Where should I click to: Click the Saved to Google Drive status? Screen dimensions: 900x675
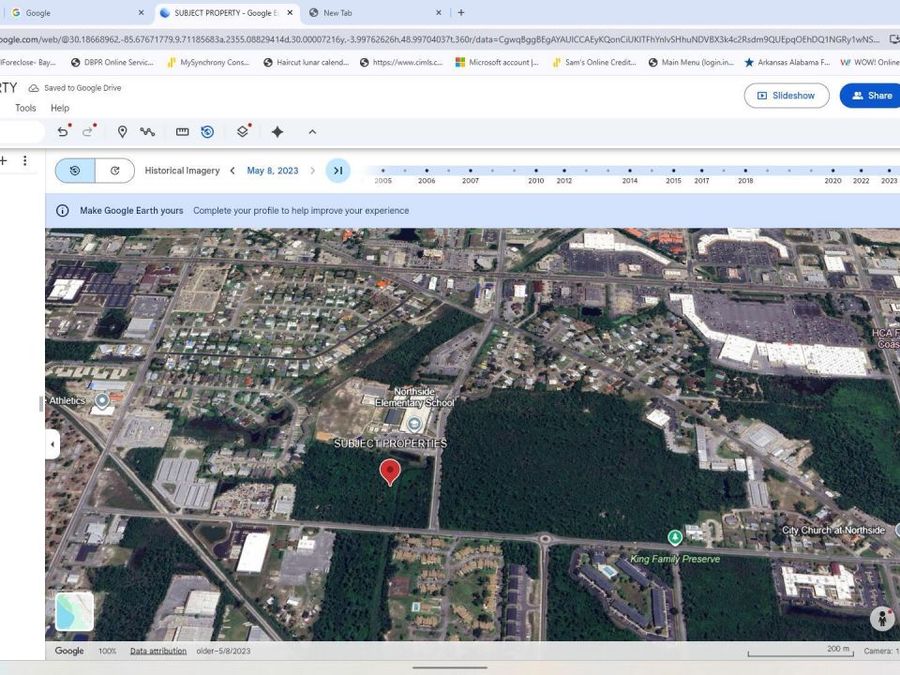coord(75,88)
